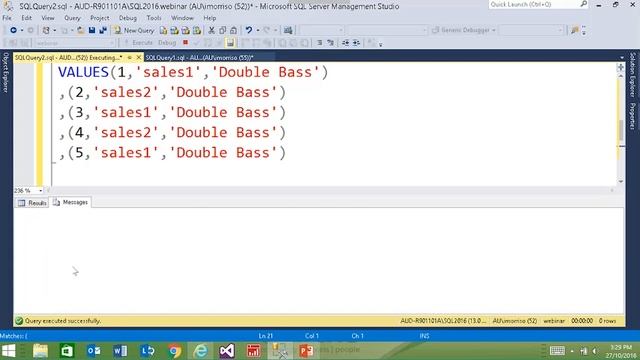The width and height of the screenshot is (640, 360).
Task: Click the highlighted Results to File icon
Action: 230,42
